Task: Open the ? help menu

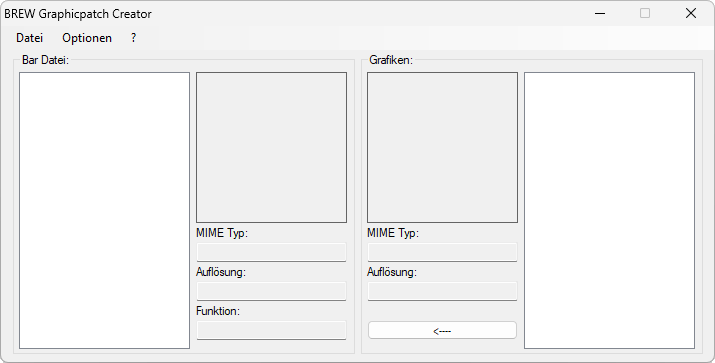Action: point(133,38)
